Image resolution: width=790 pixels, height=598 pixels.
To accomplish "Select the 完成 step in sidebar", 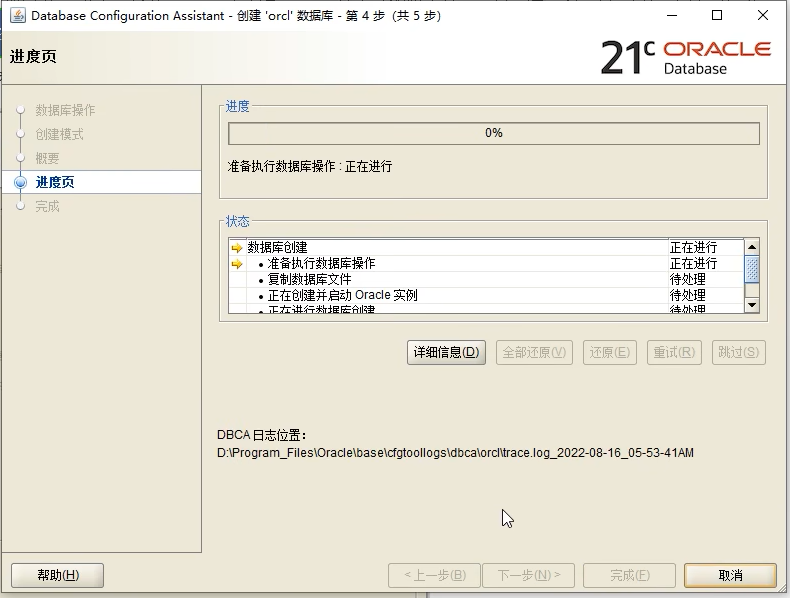I will coord(47,206).
